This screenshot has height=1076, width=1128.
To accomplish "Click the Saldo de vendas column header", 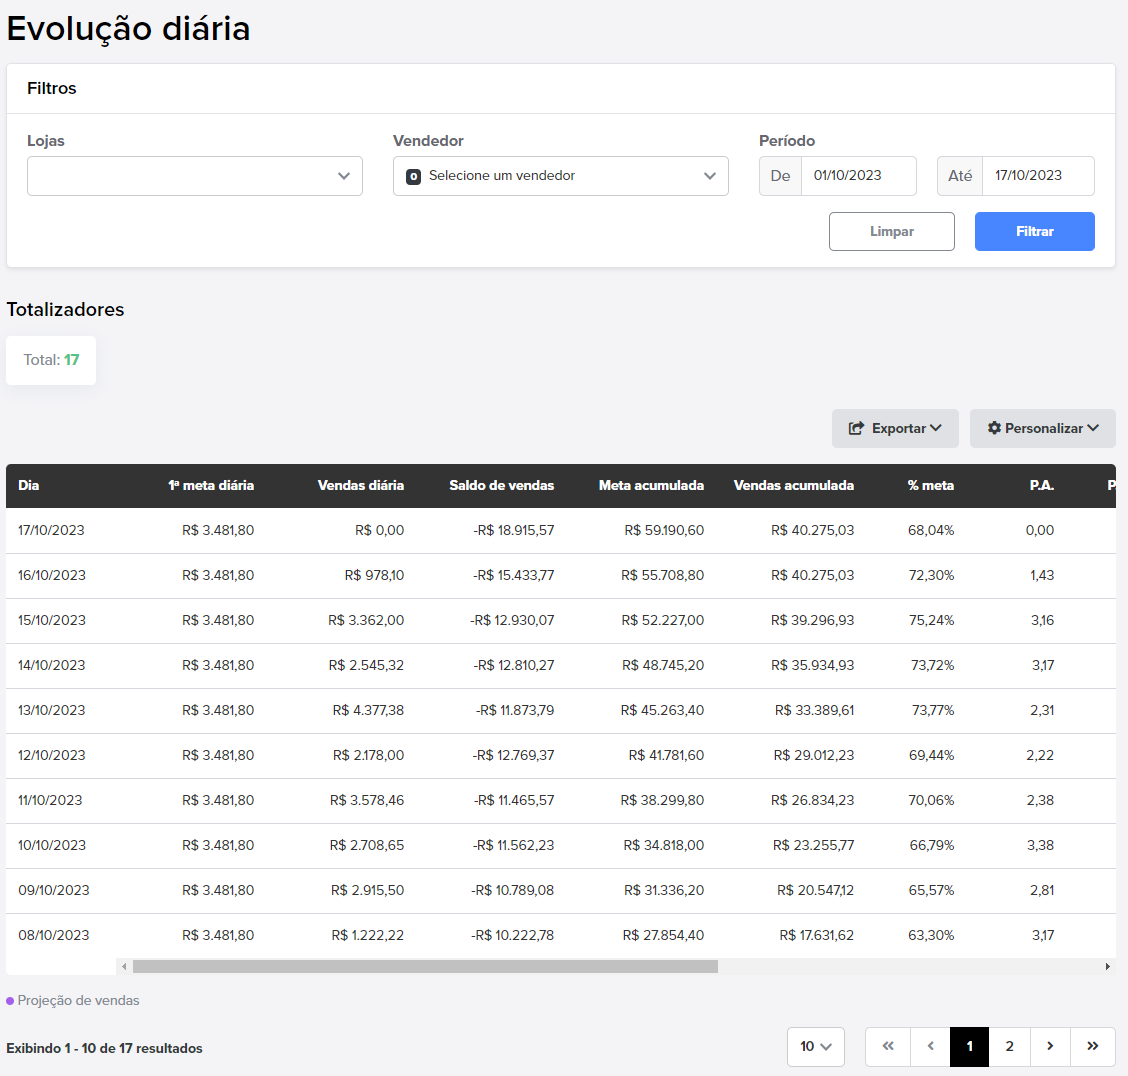I will pyautogui.click(x=501, y=485).
